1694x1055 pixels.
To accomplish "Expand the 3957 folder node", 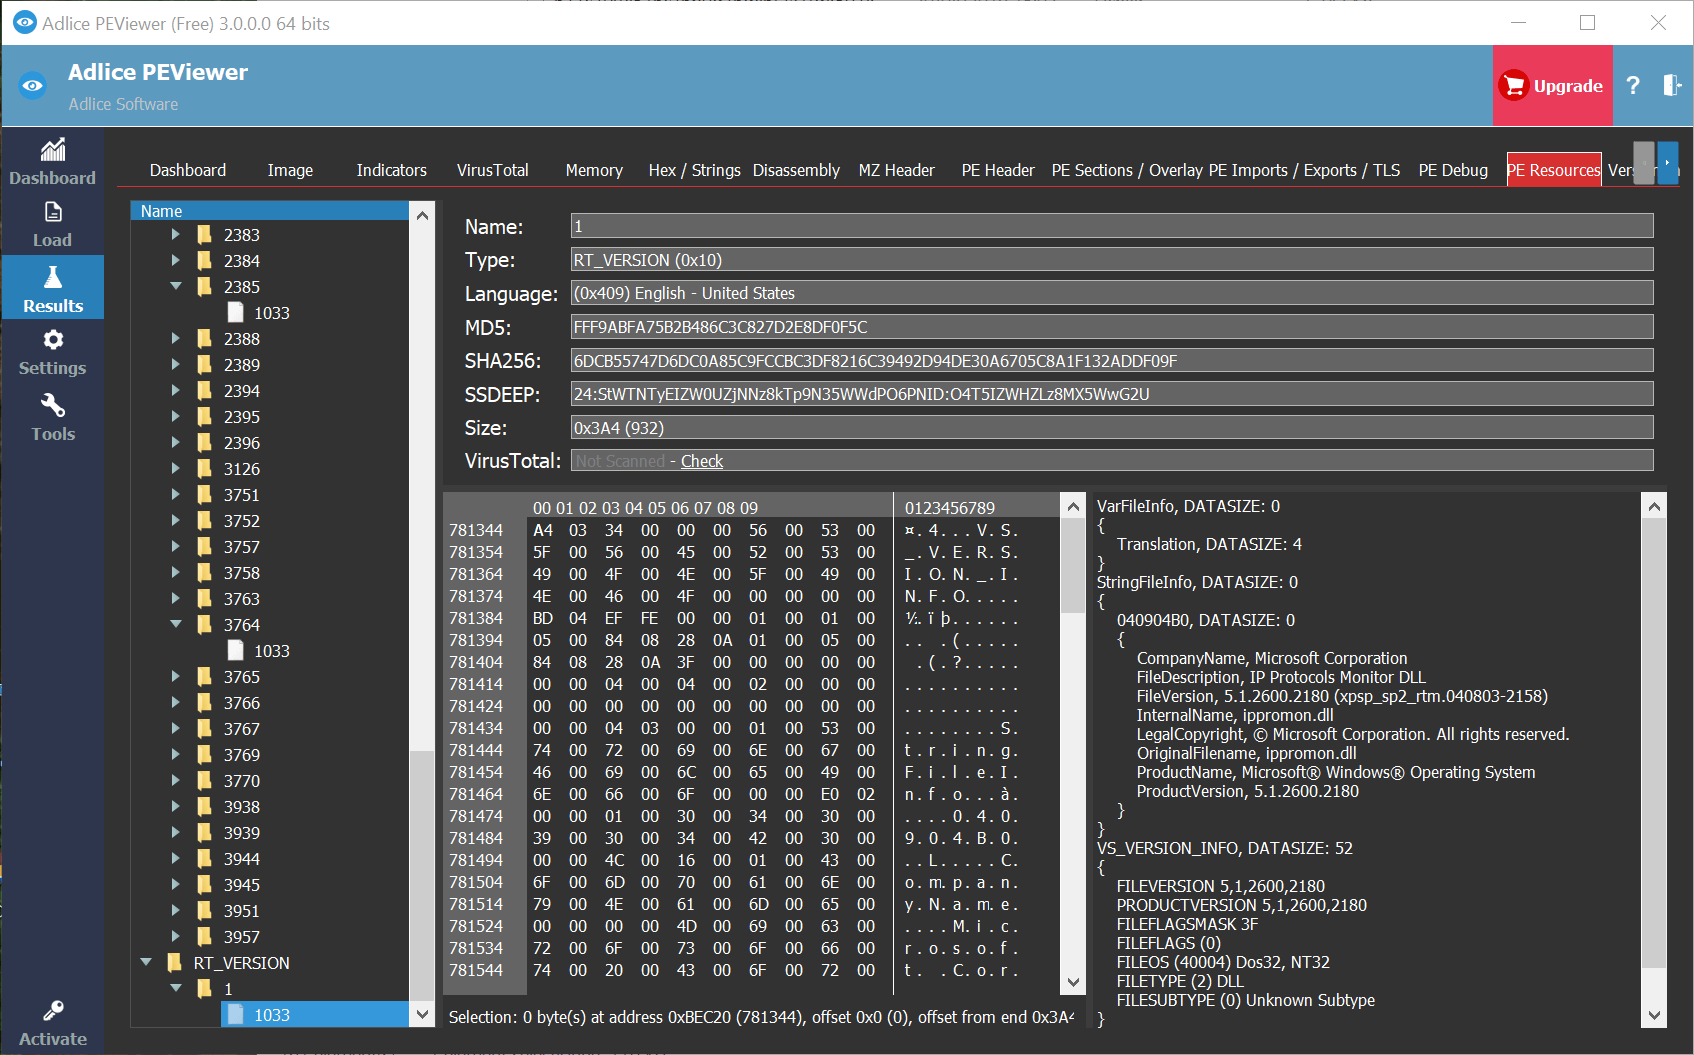I will pos(176,936).
